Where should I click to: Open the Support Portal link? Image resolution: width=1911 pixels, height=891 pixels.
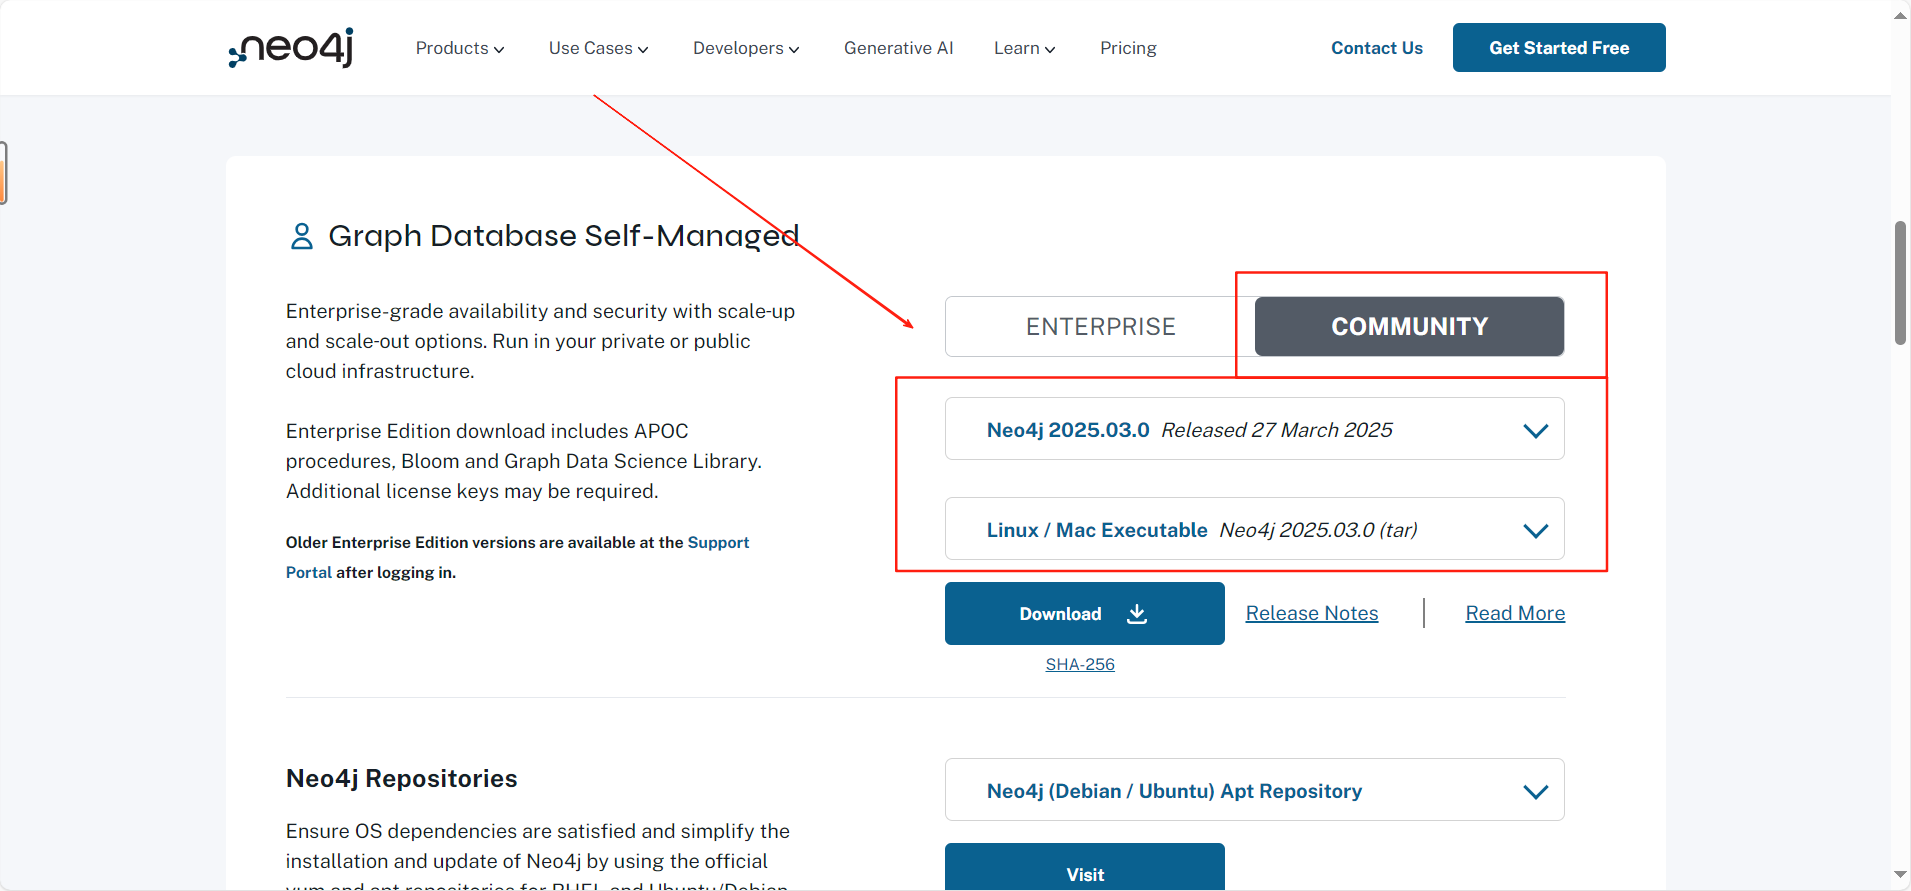tap(718, 542)
